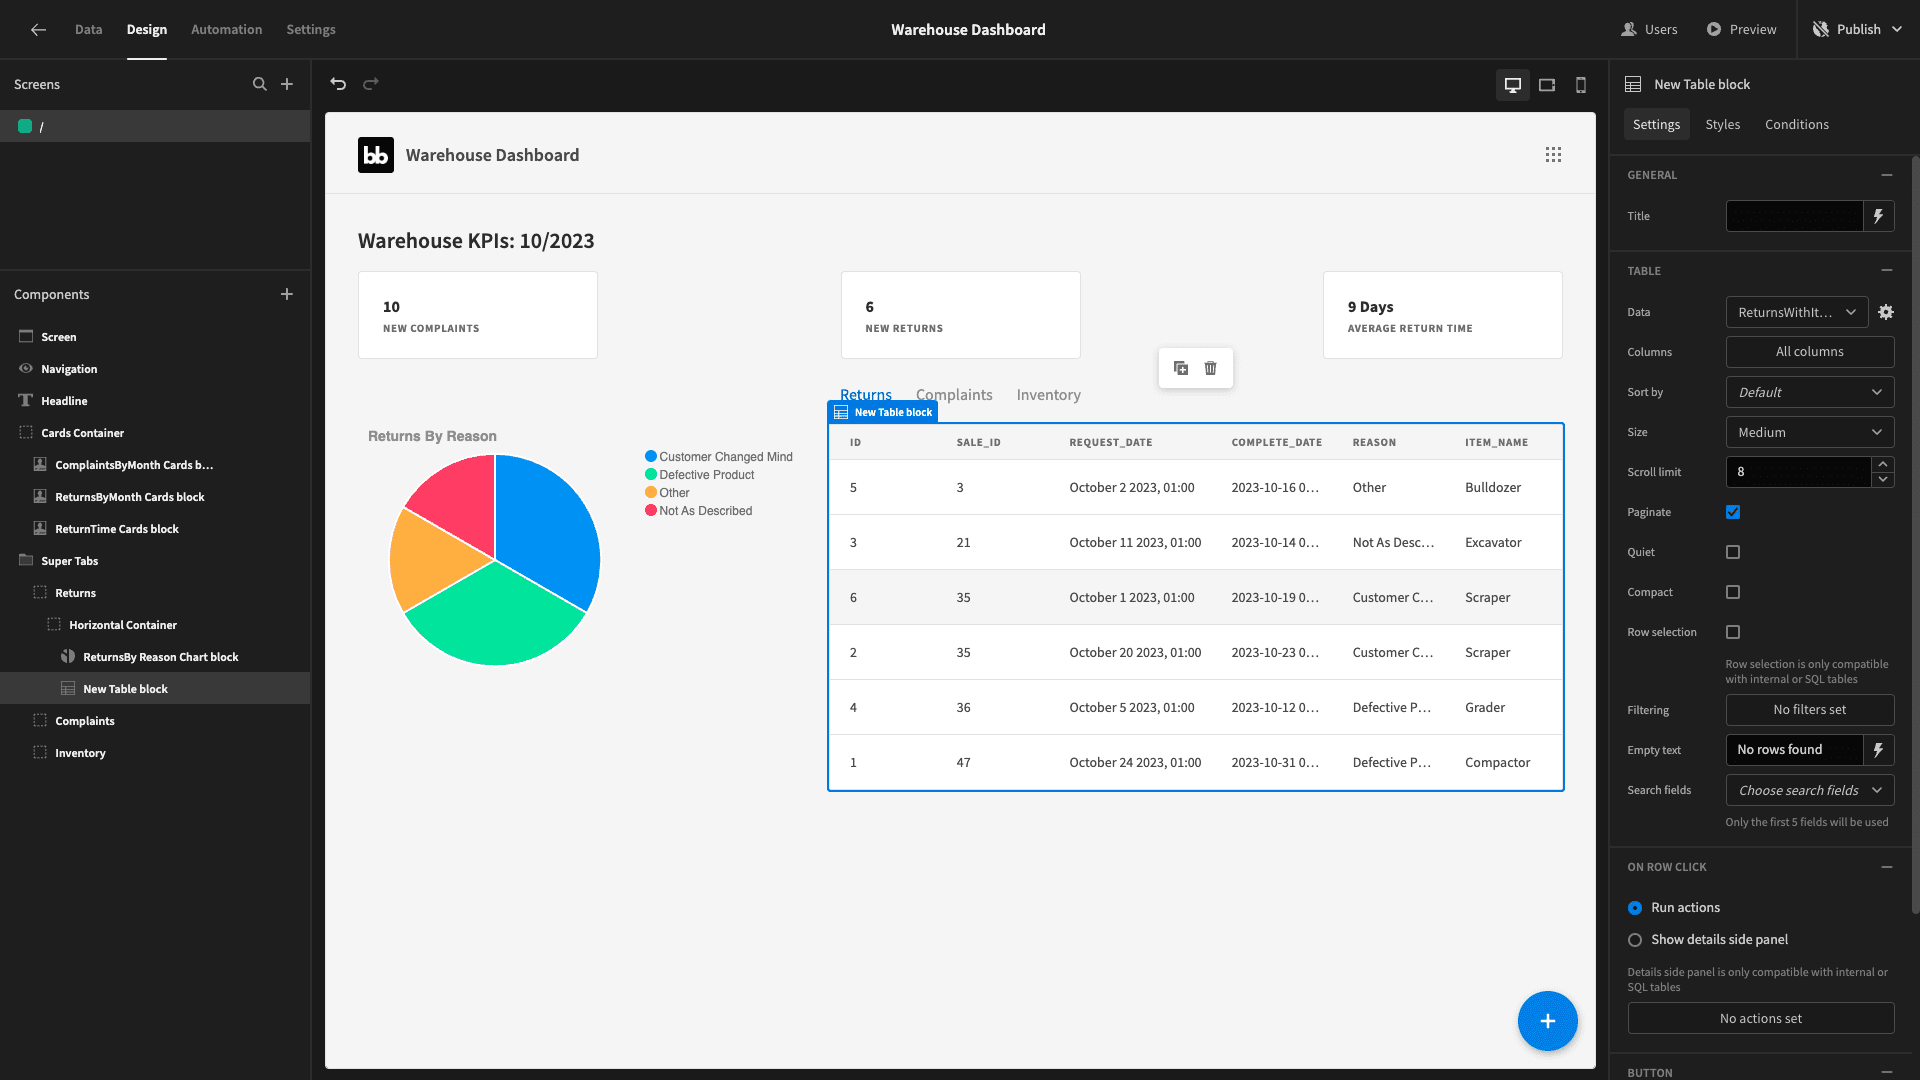Click the Preview button
Image resolution: width=1920 pixels, height=1080 pixels.
tap(1741, 30)
